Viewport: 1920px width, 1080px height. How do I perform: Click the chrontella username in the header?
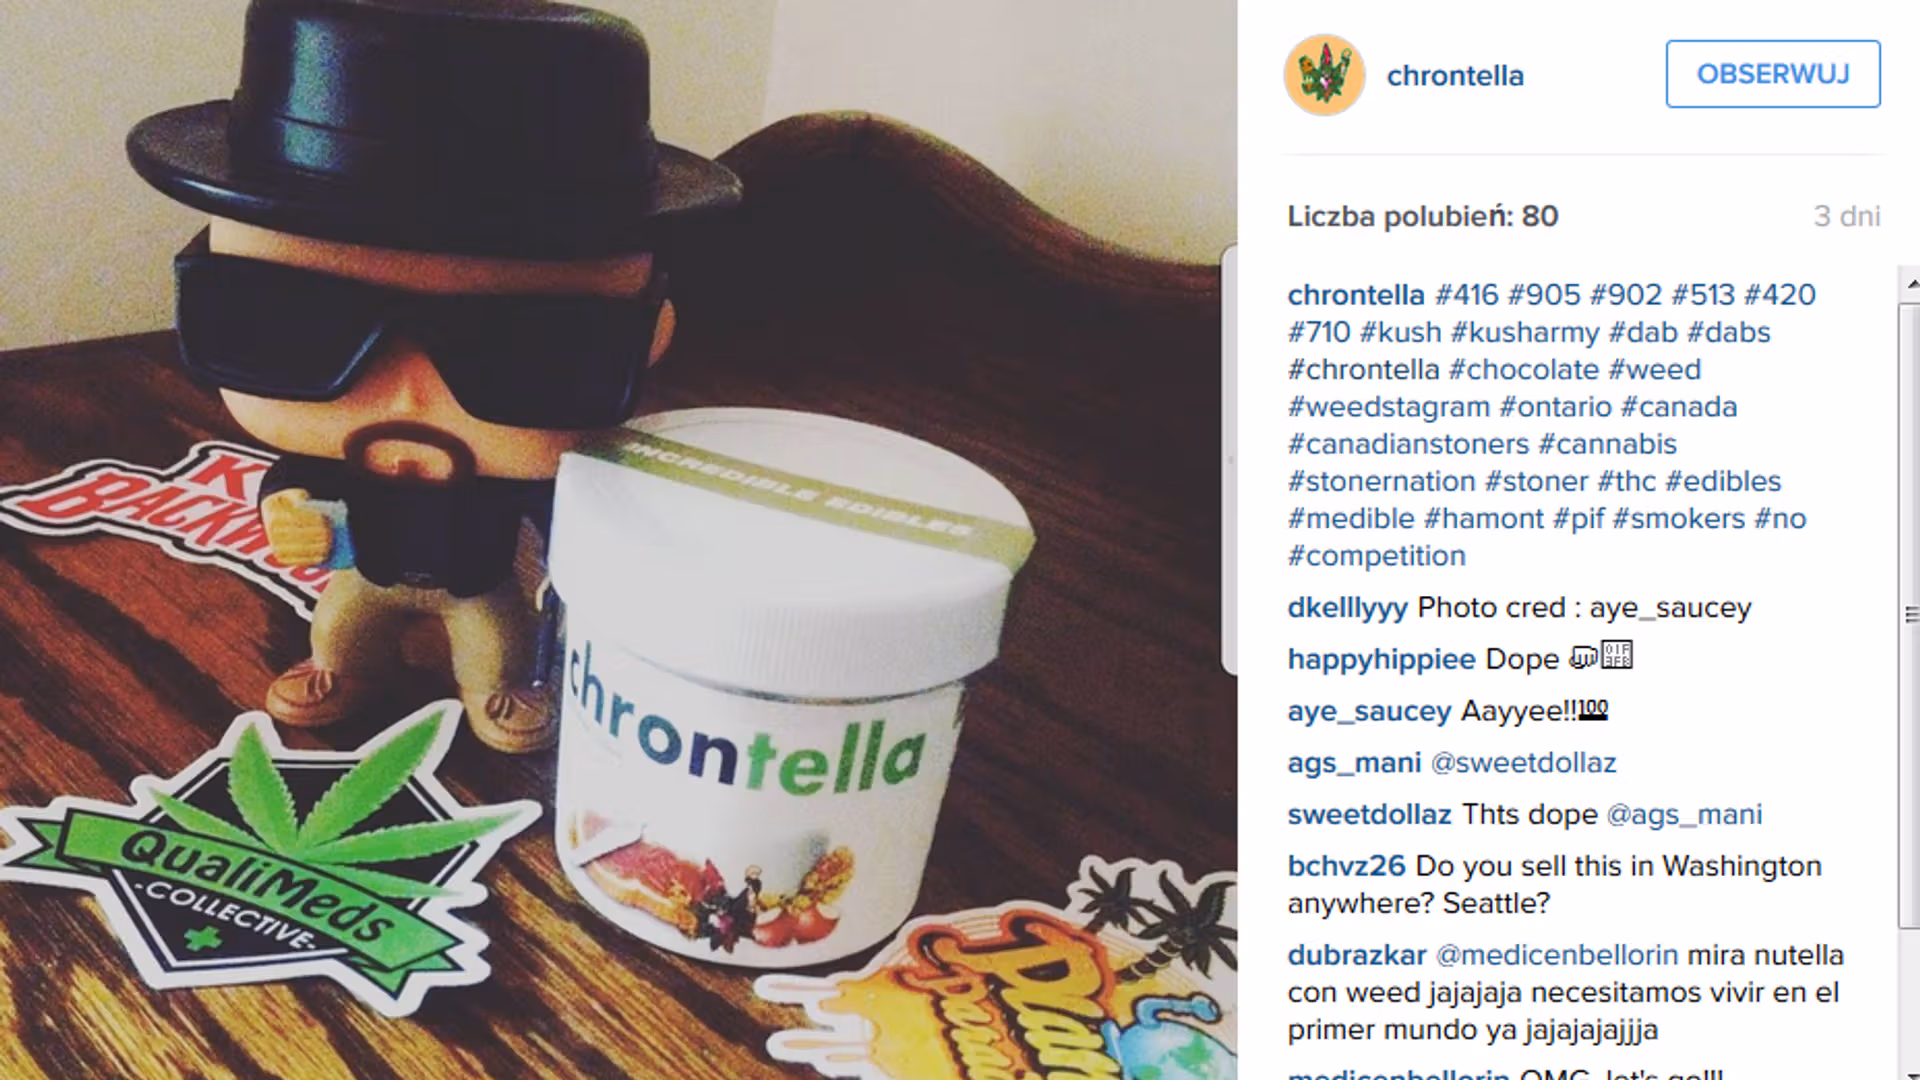[1455, 76]
